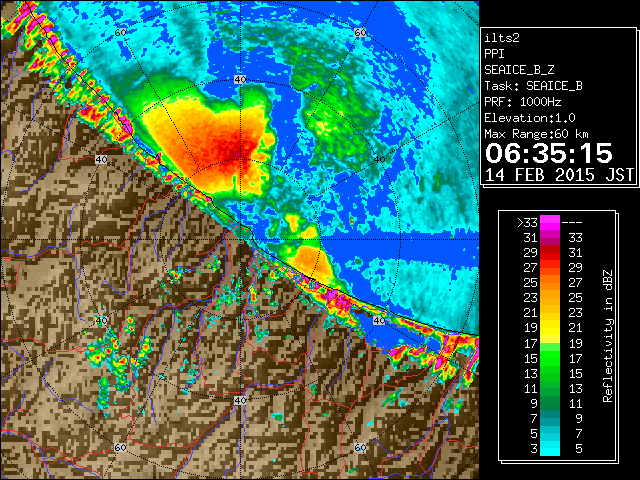The width and height of the screenshot is (640, 480).
Task: Click the "---" label beside the top legend swatch
Action: pyautogui.click(x=572, y=223)
